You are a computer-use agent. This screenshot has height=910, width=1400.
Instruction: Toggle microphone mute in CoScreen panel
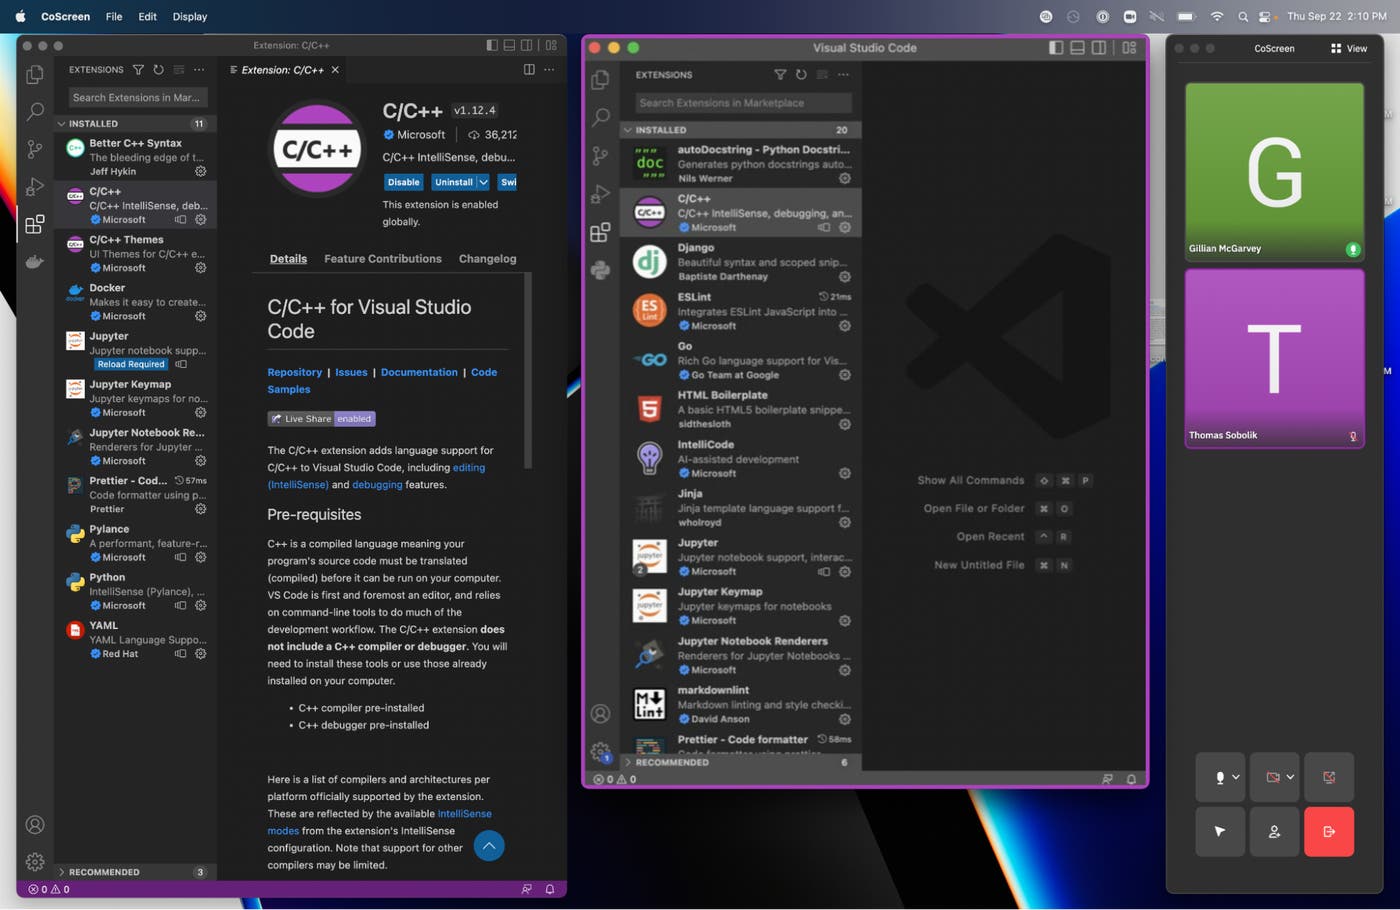[1220, 777]
